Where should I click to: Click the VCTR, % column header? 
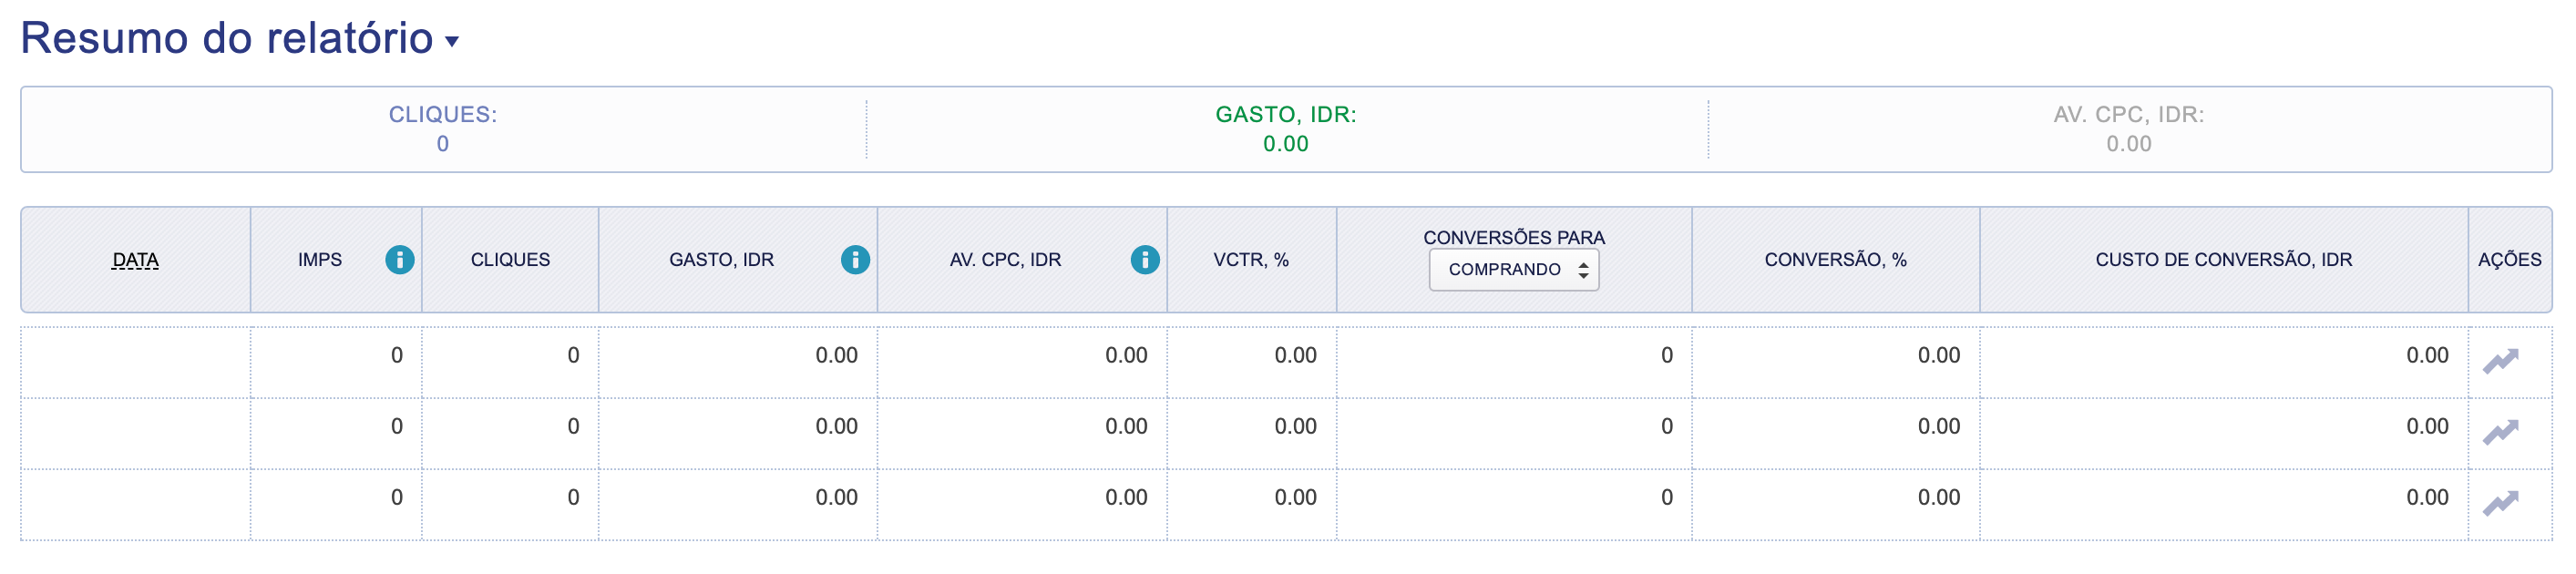pyautogui.click(x=1251, y=260)
